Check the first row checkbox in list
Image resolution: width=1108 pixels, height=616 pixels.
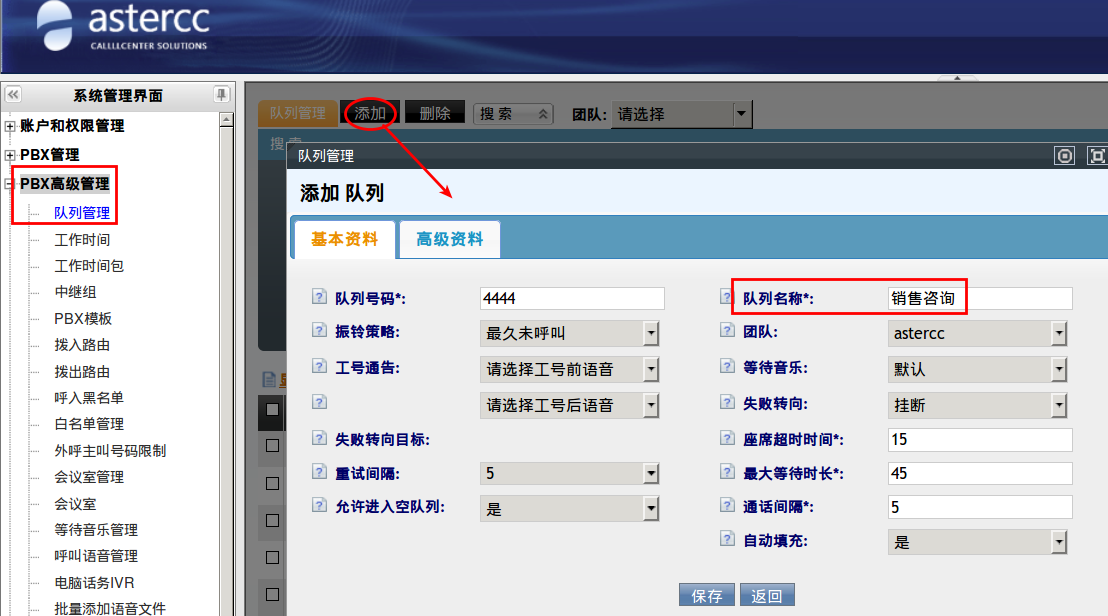pyautogui.click(x=272, y=445)
